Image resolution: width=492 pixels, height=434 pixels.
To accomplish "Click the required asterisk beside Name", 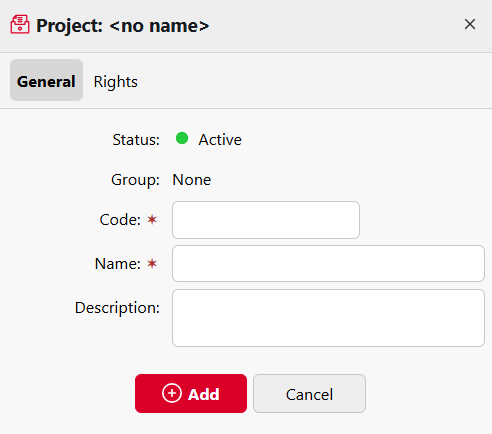I will coord(152,264).
